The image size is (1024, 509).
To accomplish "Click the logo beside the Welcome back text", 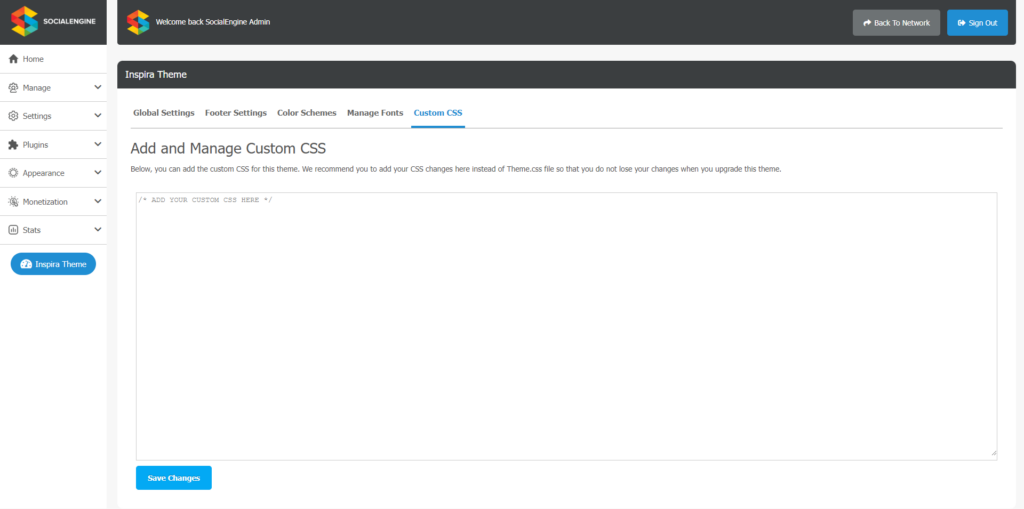I will [x=138, y=22].
